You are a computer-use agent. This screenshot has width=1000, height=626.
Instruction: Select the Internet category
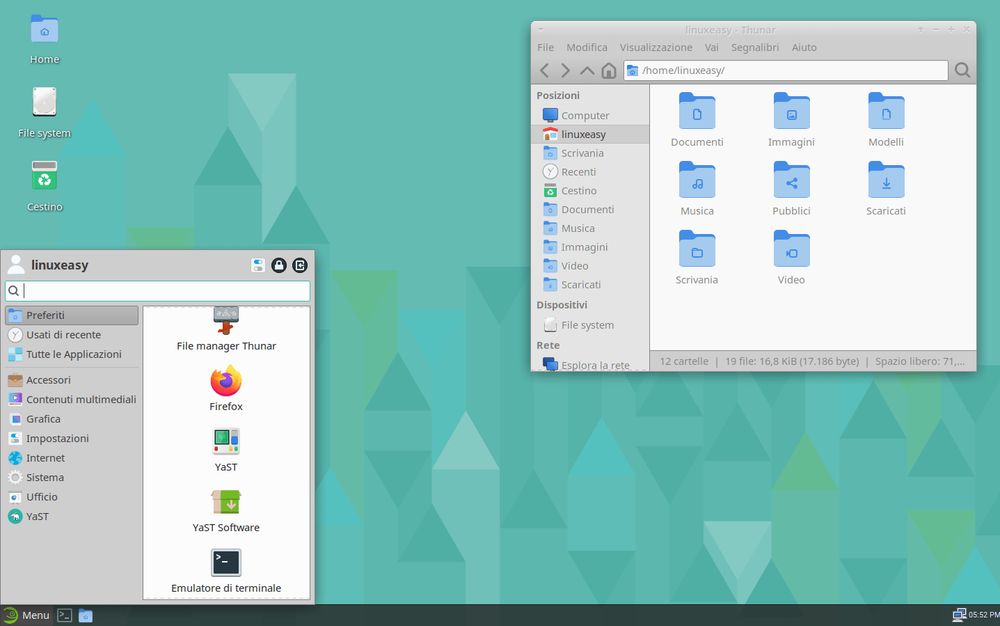pos(72,458)
